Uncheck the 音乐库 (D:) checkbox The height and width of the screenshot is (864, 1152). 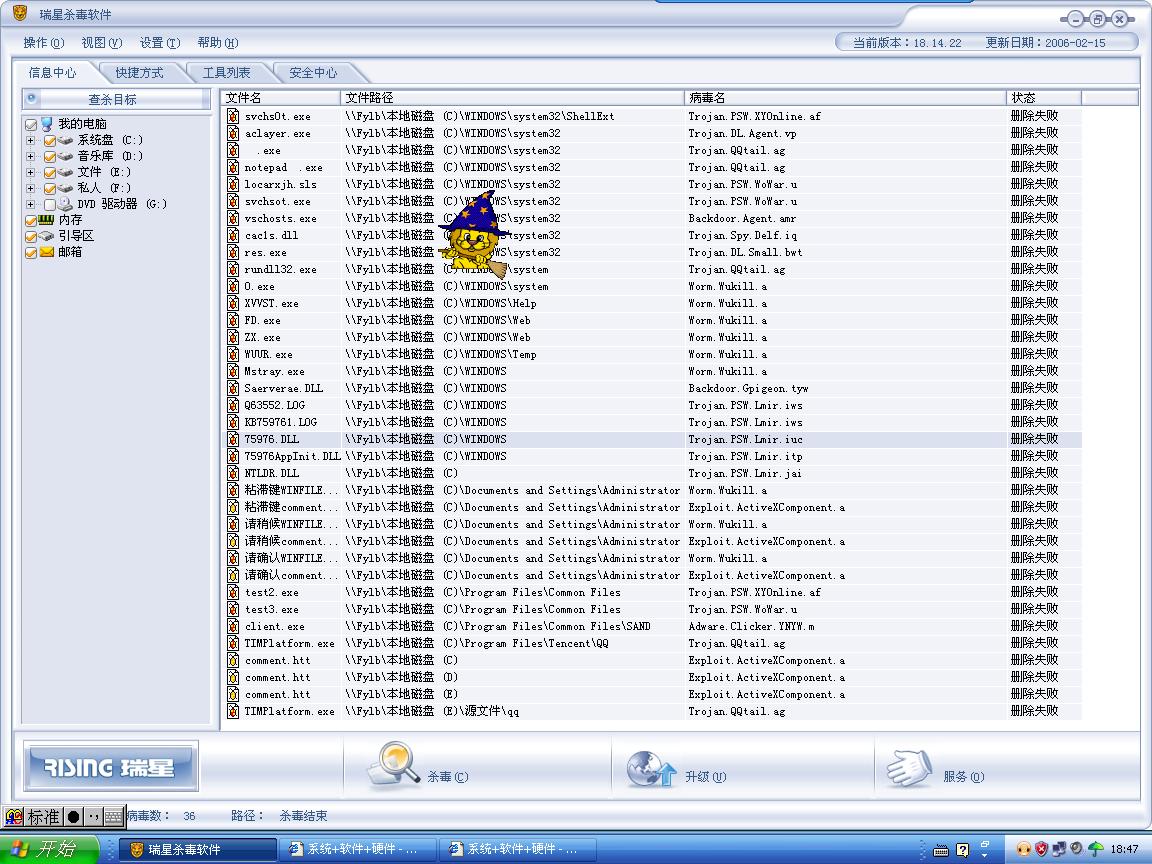pyautogui.click(x=50, y=156)
